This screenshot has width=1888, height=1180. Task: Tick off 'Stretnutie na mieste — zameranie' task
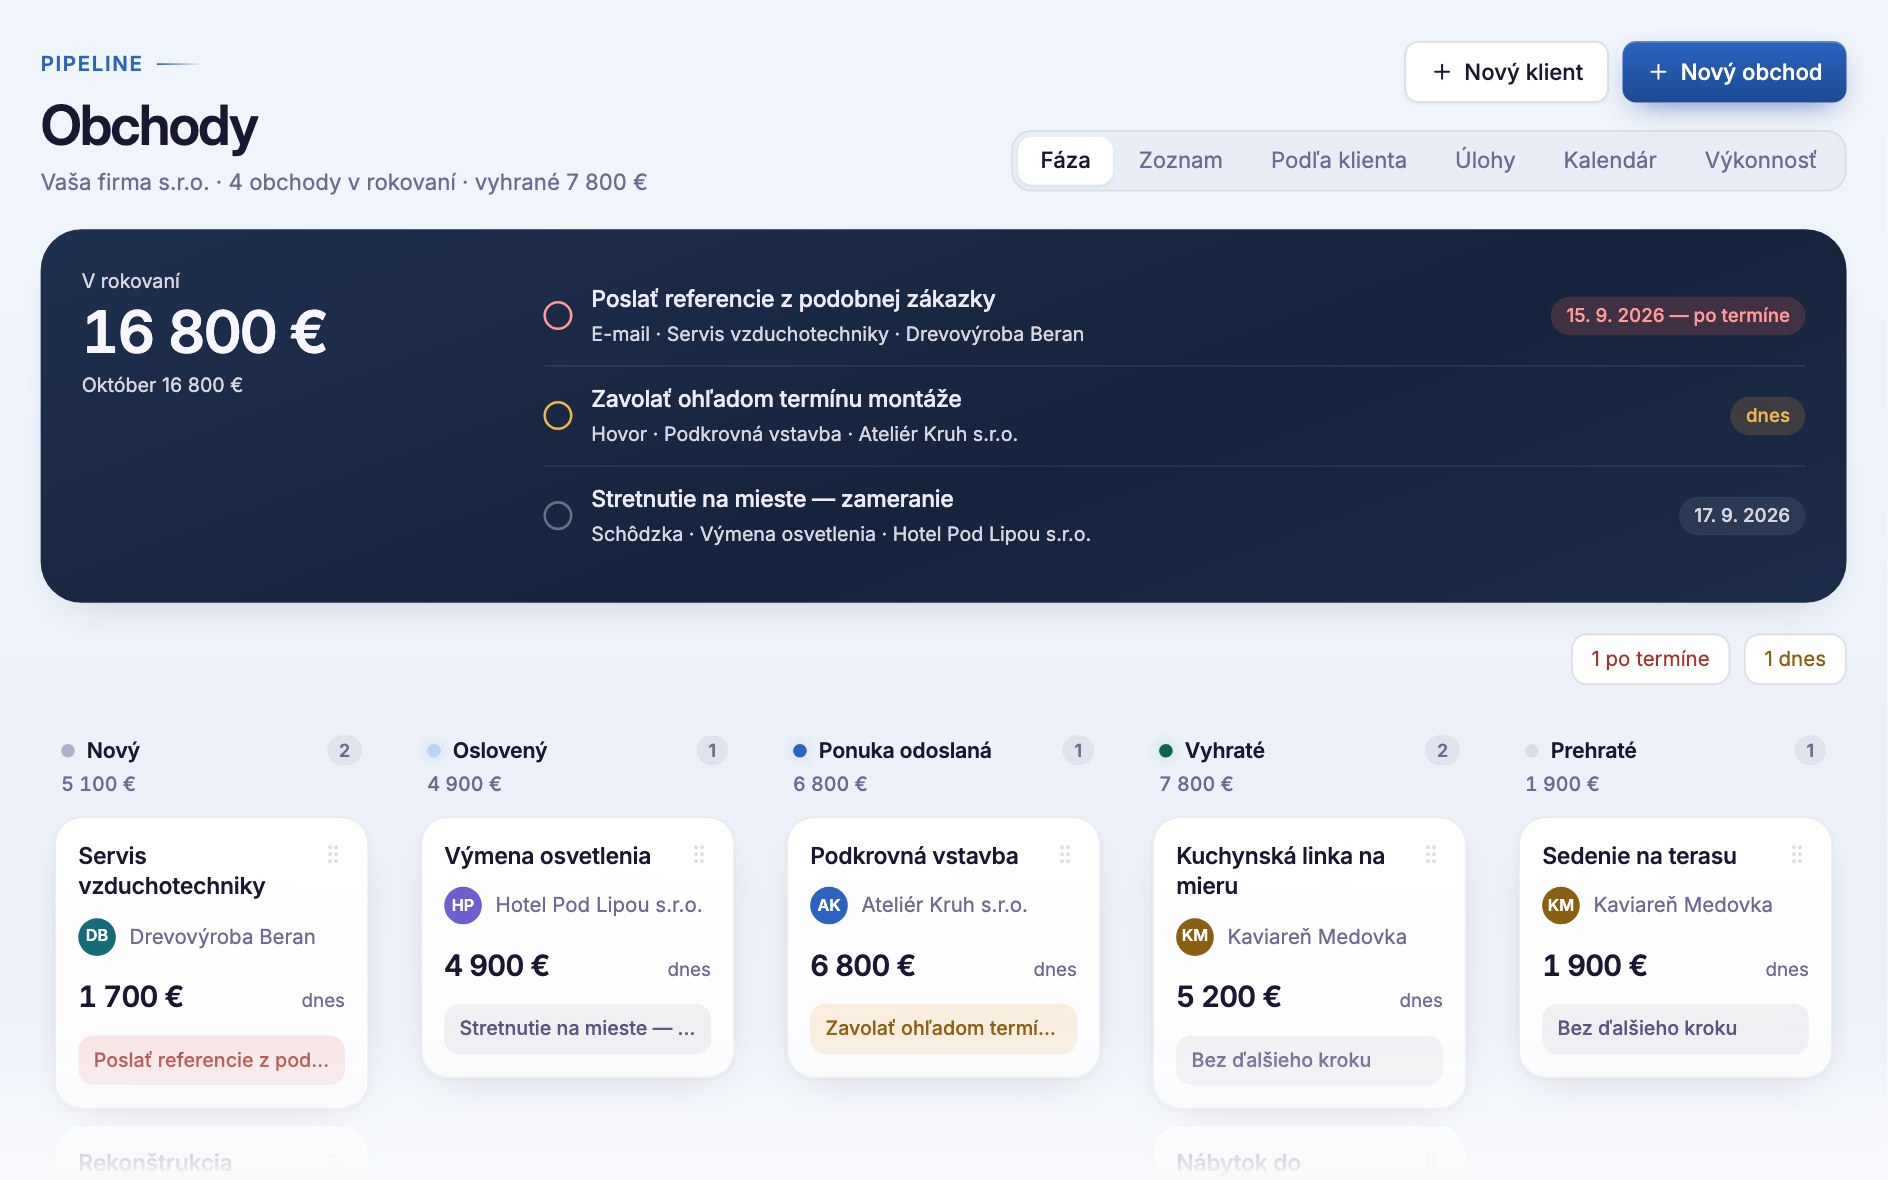pos(558,515)
